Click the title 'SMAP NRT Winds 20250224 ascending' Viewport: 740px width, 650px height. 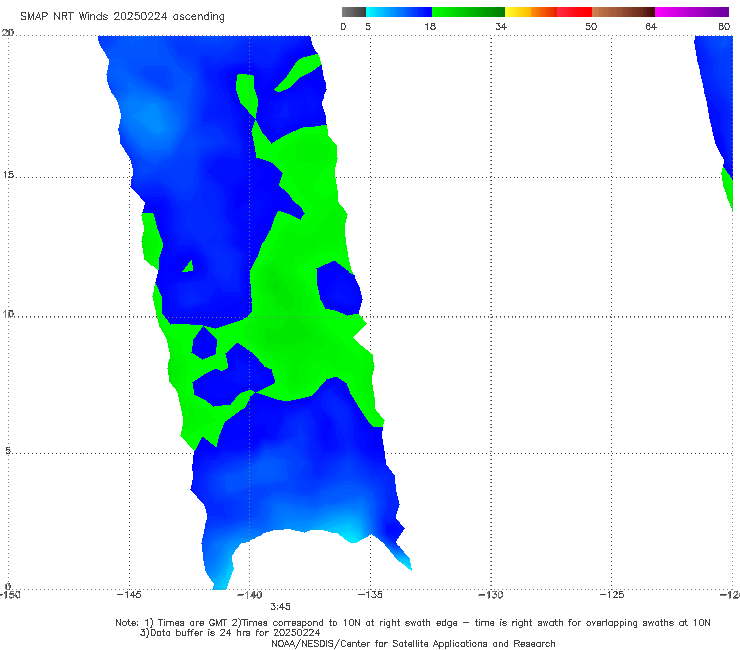(x=122, y=17)
